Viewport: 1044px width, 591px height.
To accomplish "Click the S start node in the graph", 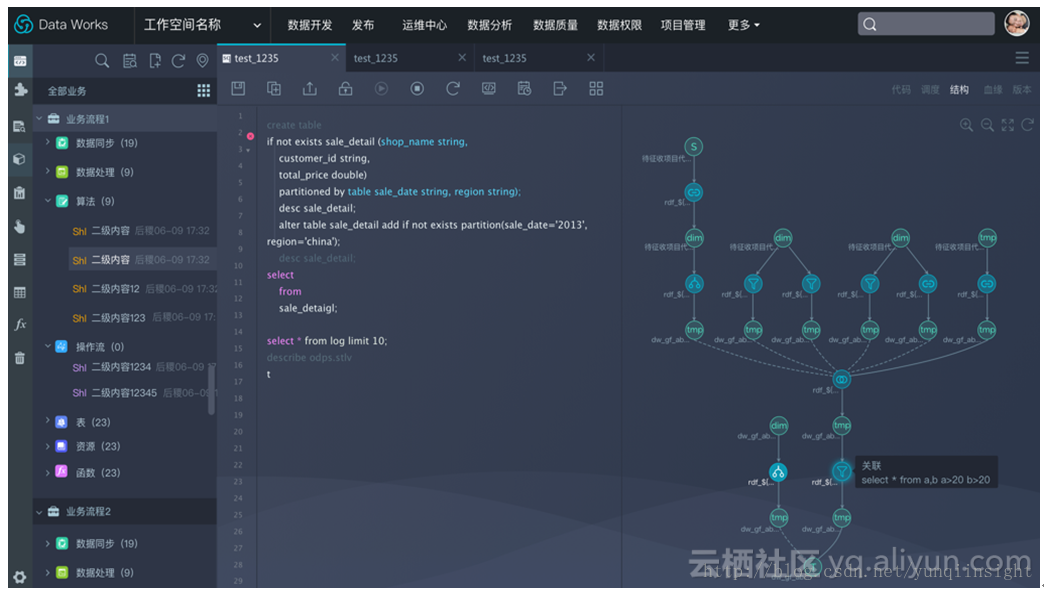I will 694,146.
